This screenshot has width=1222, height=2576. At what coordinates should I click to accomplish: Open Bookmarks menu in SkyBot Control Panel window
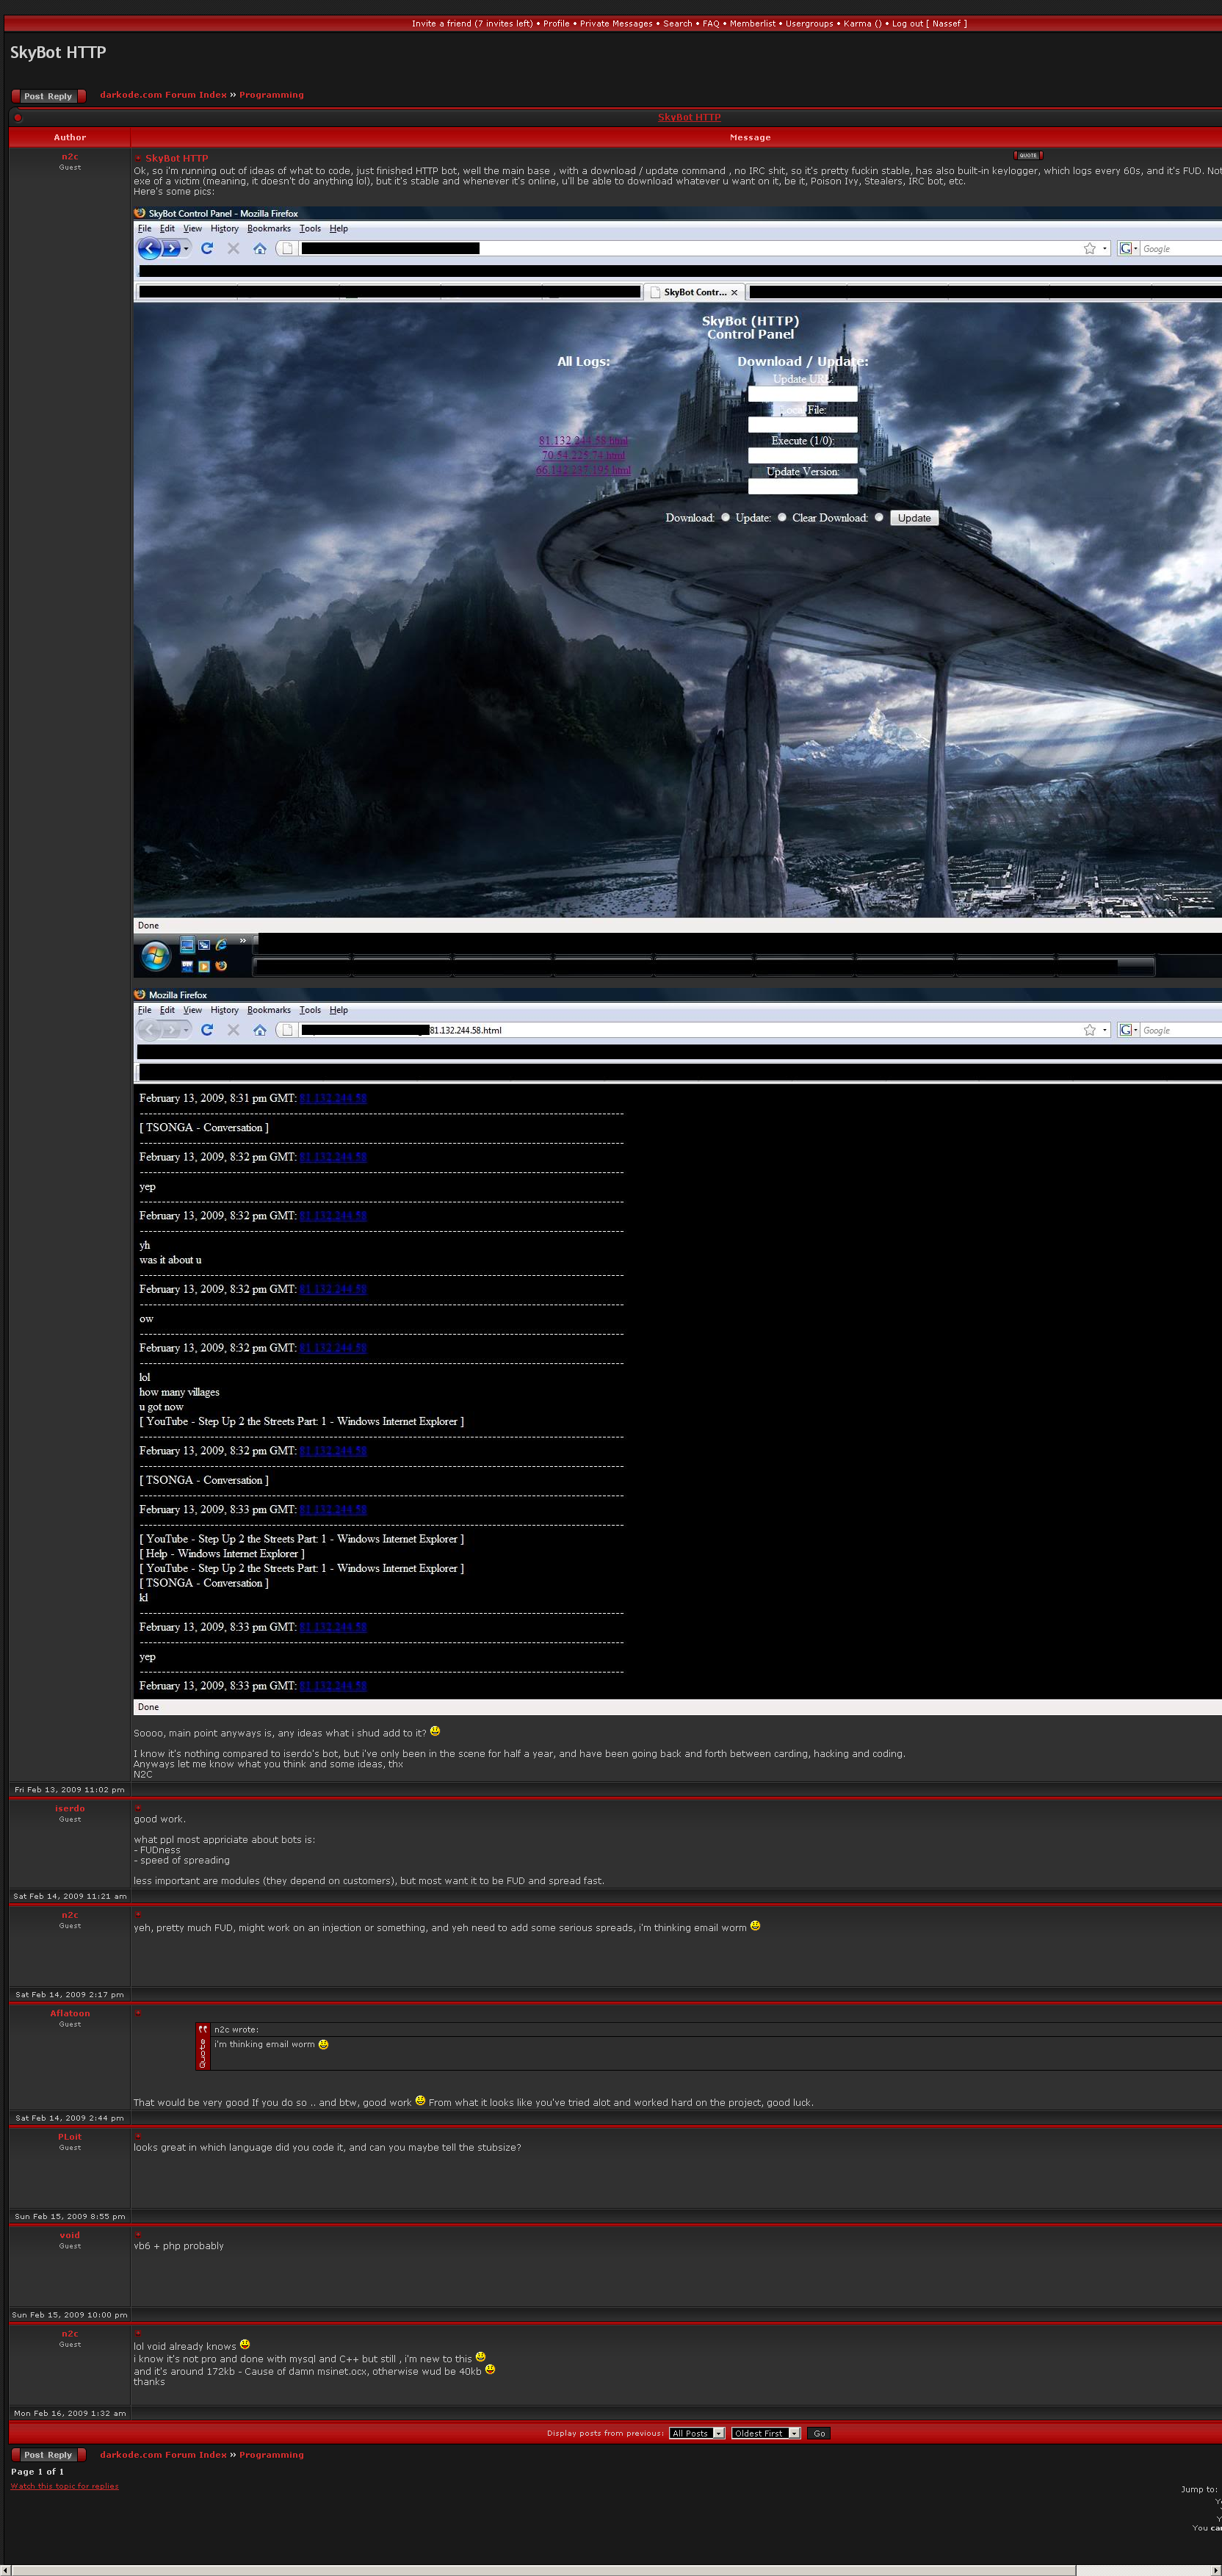coord(268,229)
